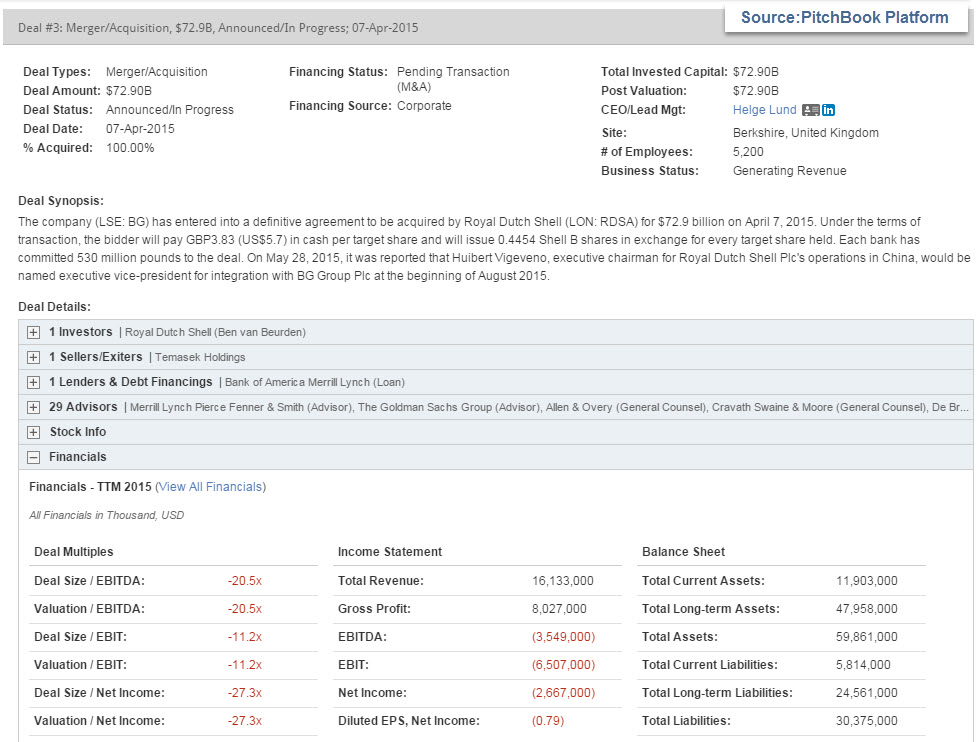This screenshot has width=980, height=742.
Task: Select the Total Liabilities value 30,375,000
Action: pos(866,721)
